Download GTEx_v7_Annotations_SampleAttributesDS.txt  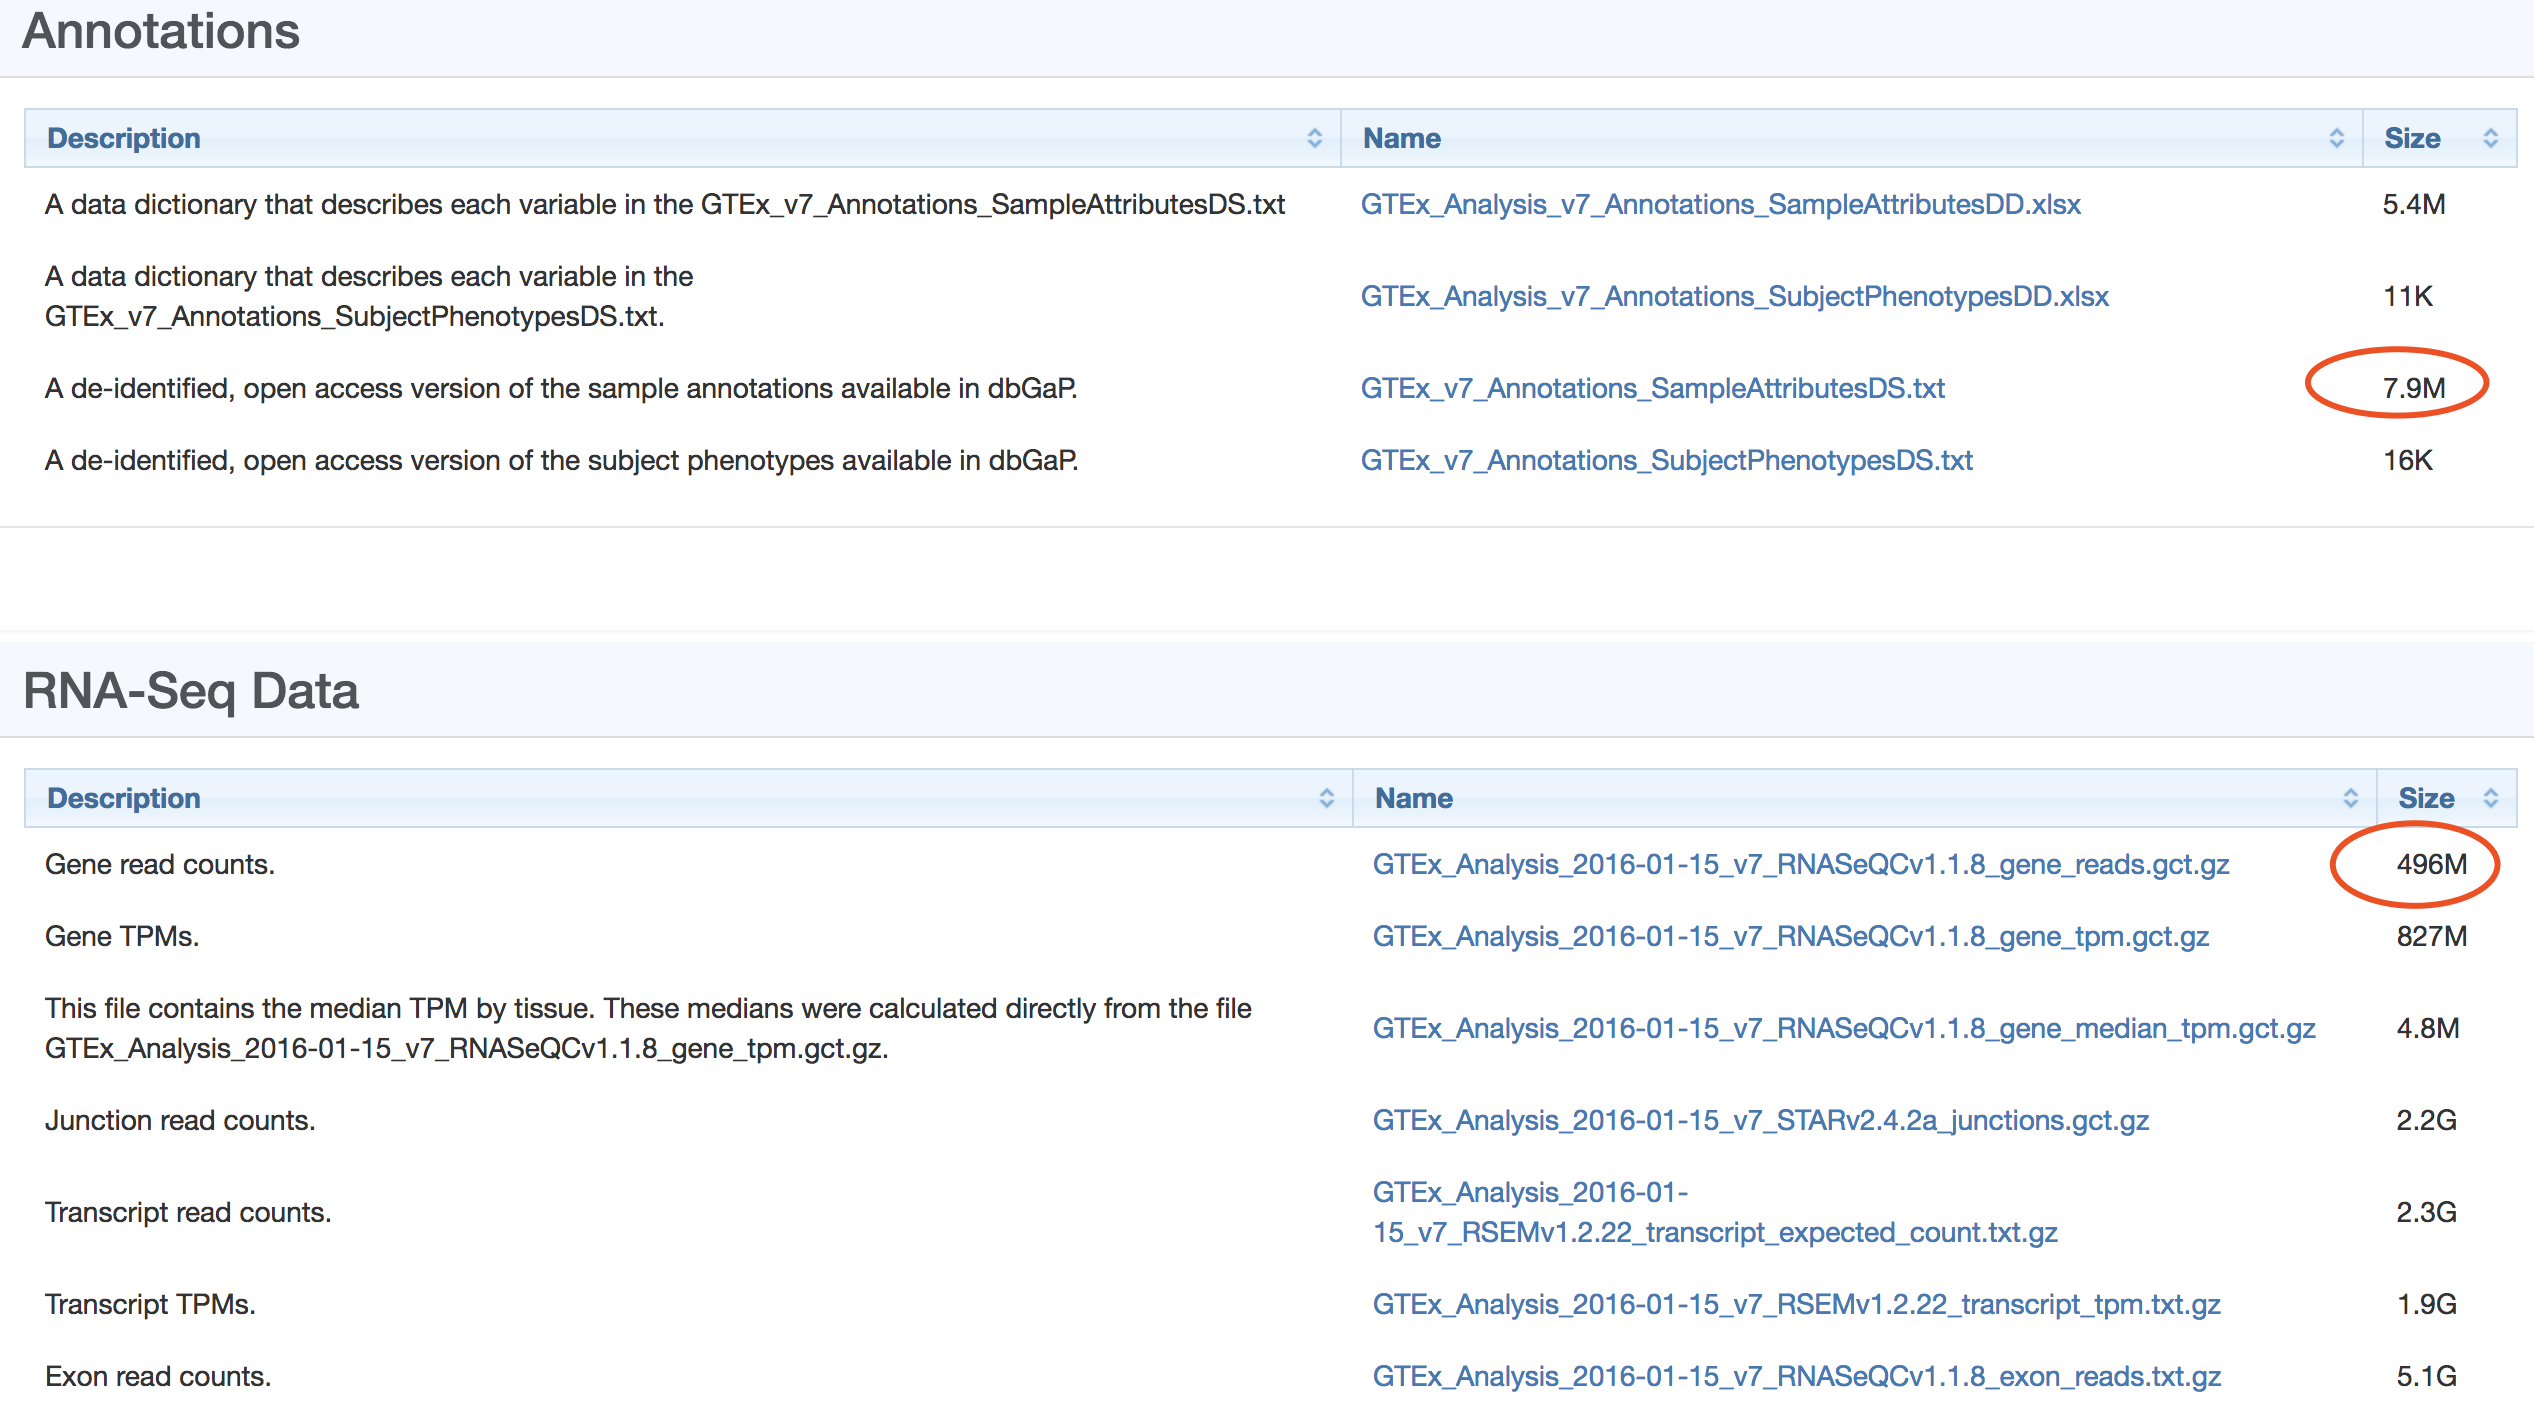(x=1652, y=388)
